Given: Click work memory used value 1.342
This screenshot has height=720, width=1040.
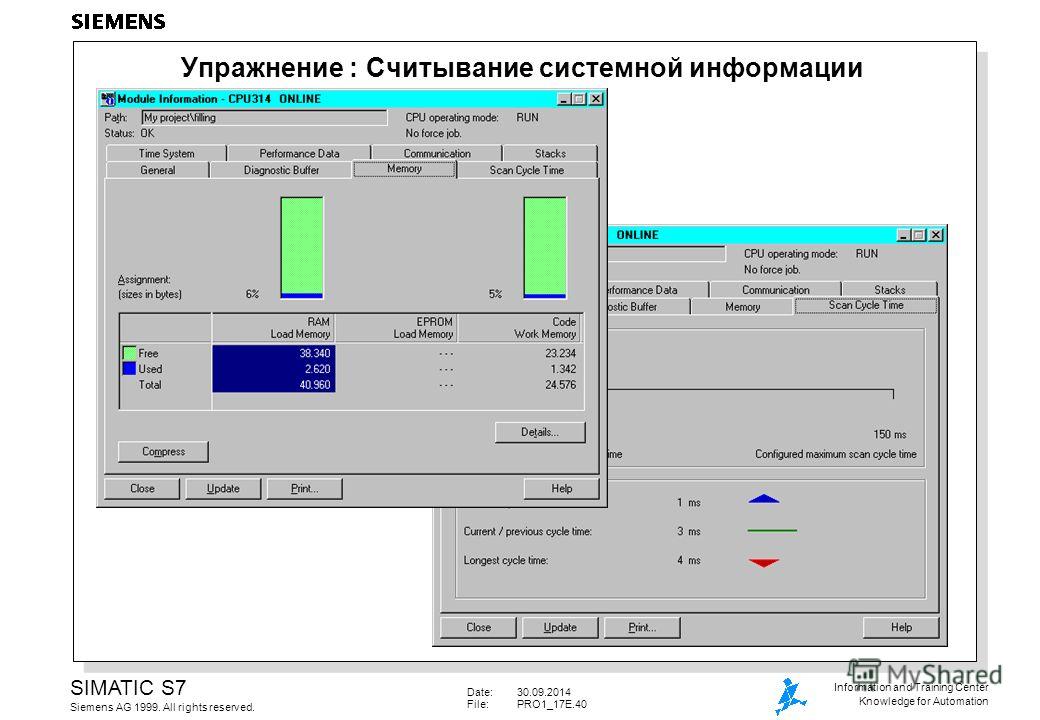Looking at the screenshot, I should tap(563, 369).
